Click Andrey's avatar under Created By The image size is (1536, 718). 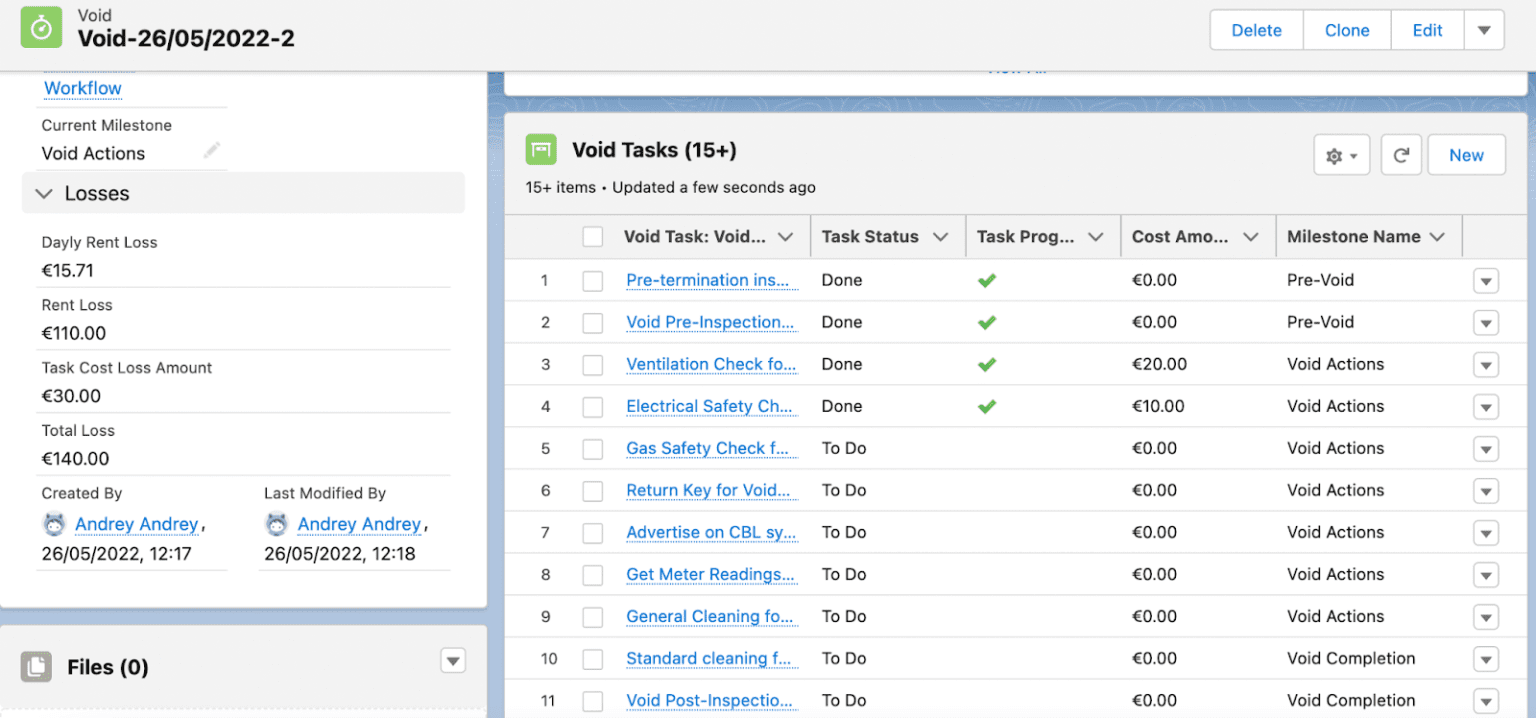coord(54,524)
